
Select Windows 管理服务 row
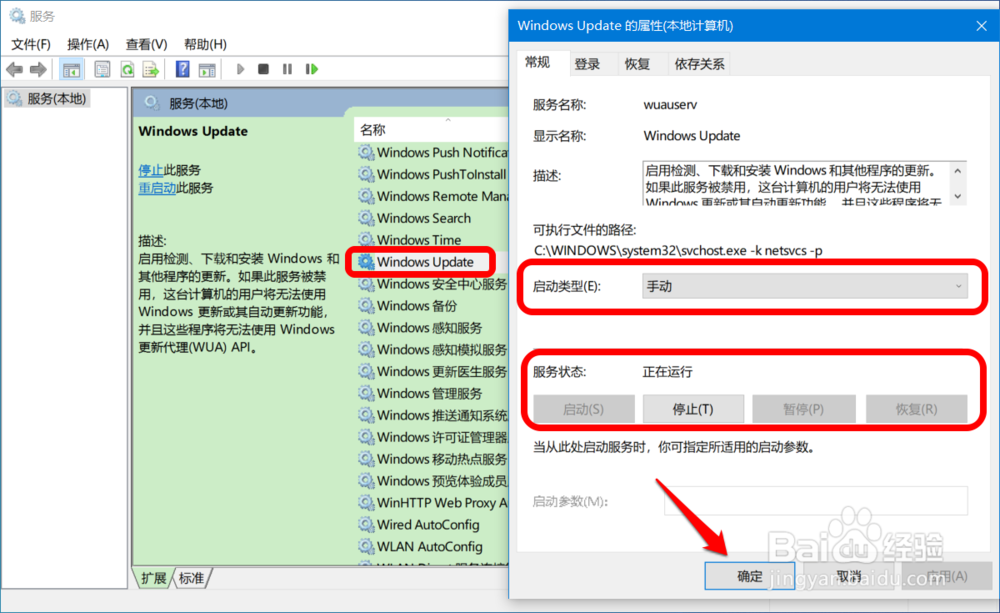(432, 393)
